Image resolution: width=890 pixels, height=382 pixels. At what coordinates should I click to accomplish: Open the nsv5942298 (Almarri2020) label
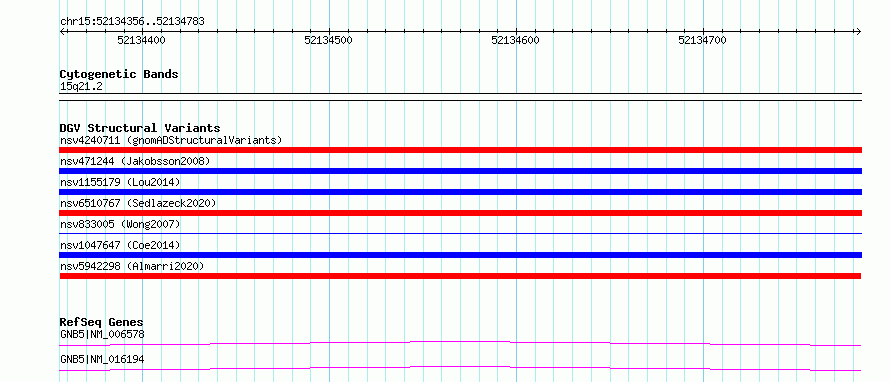132,266
